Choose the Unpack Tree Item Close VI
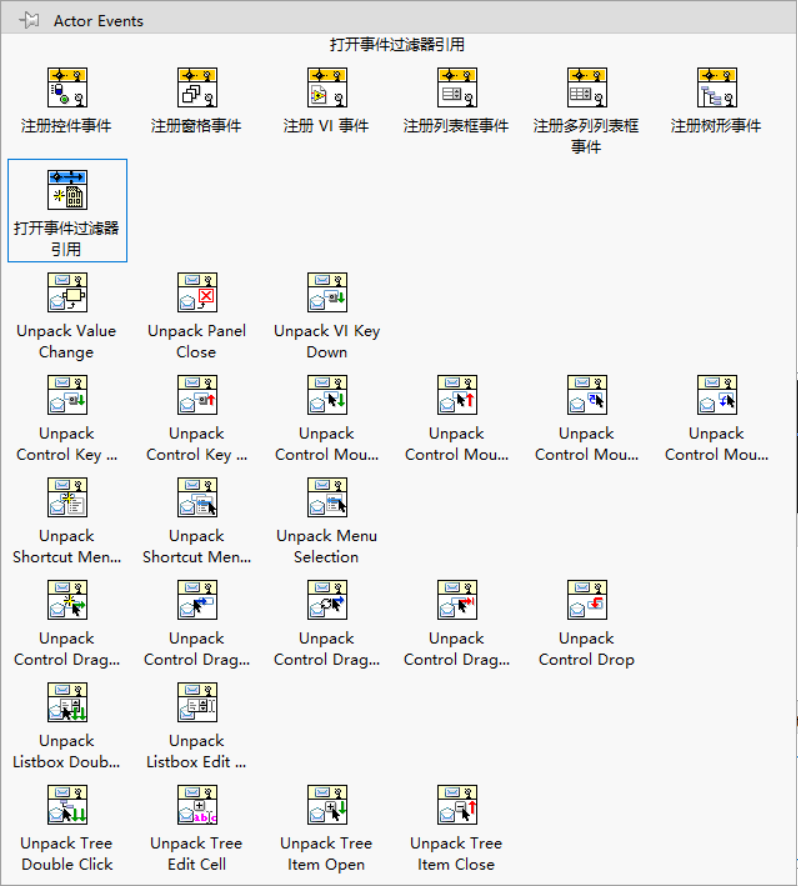The width and height of the screenshot is (798, 886). 457,805
